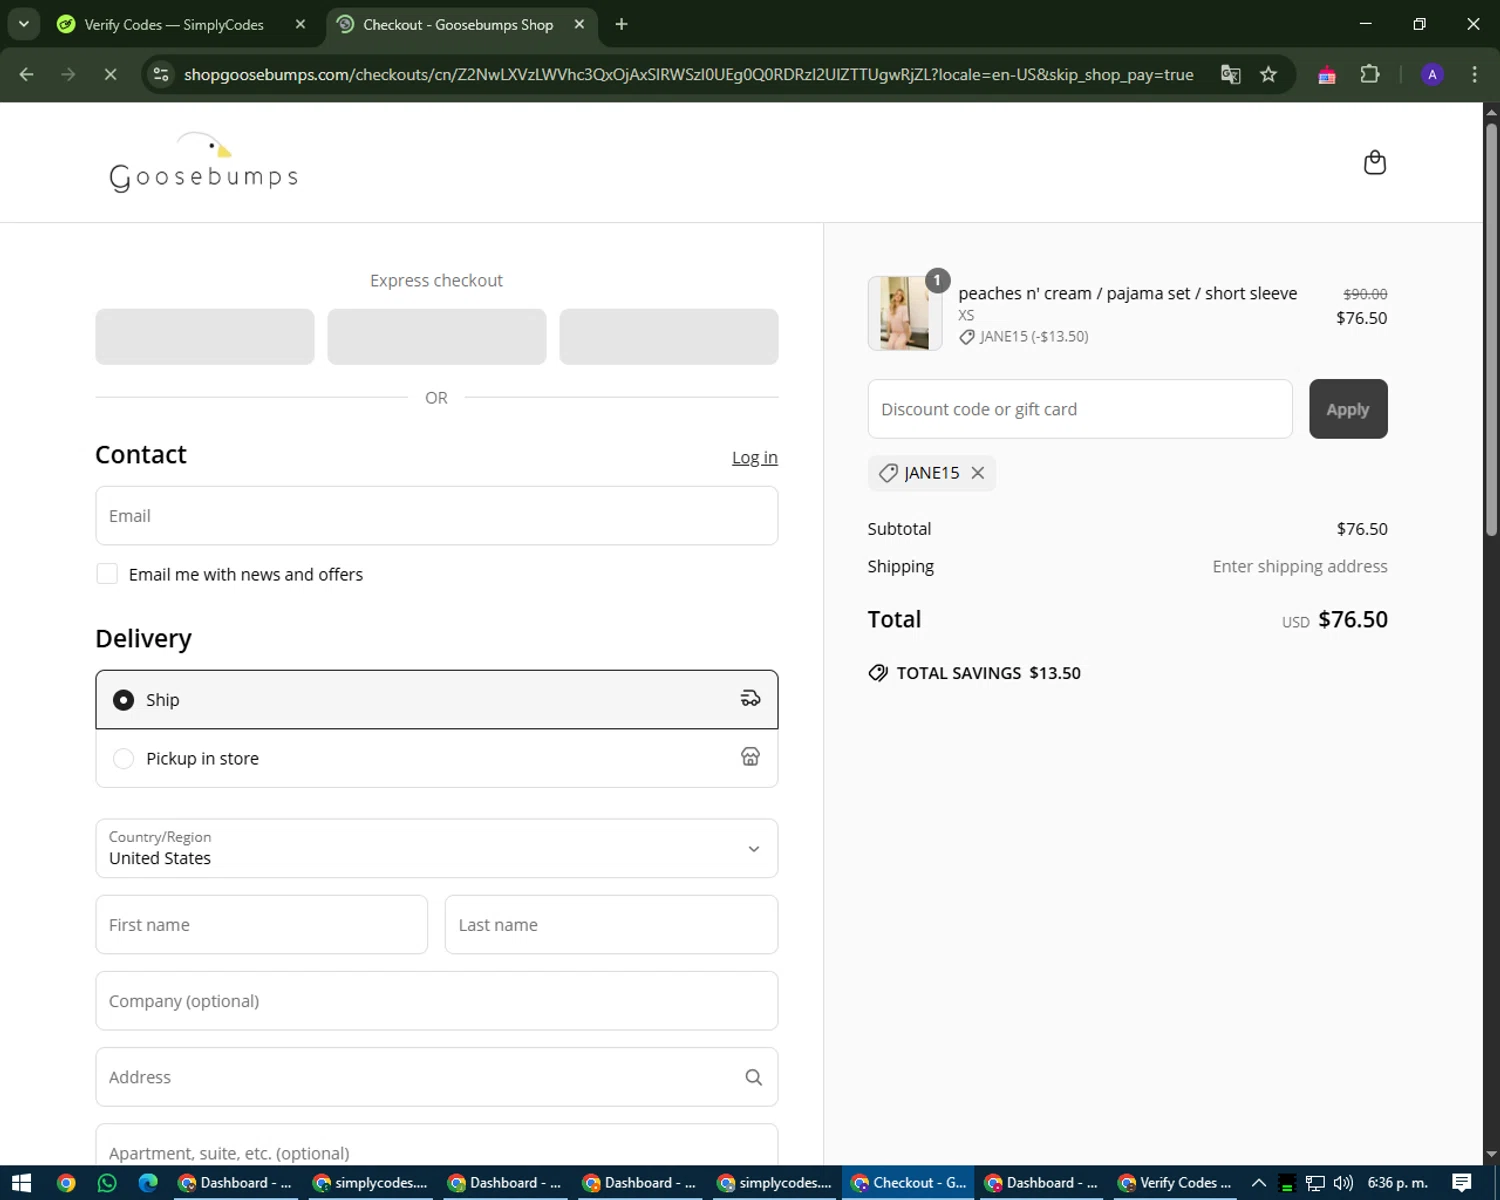1500x1200 pixels.
Task: Click the Checkout taskbar window button
Action: (x=908, y=1183)
